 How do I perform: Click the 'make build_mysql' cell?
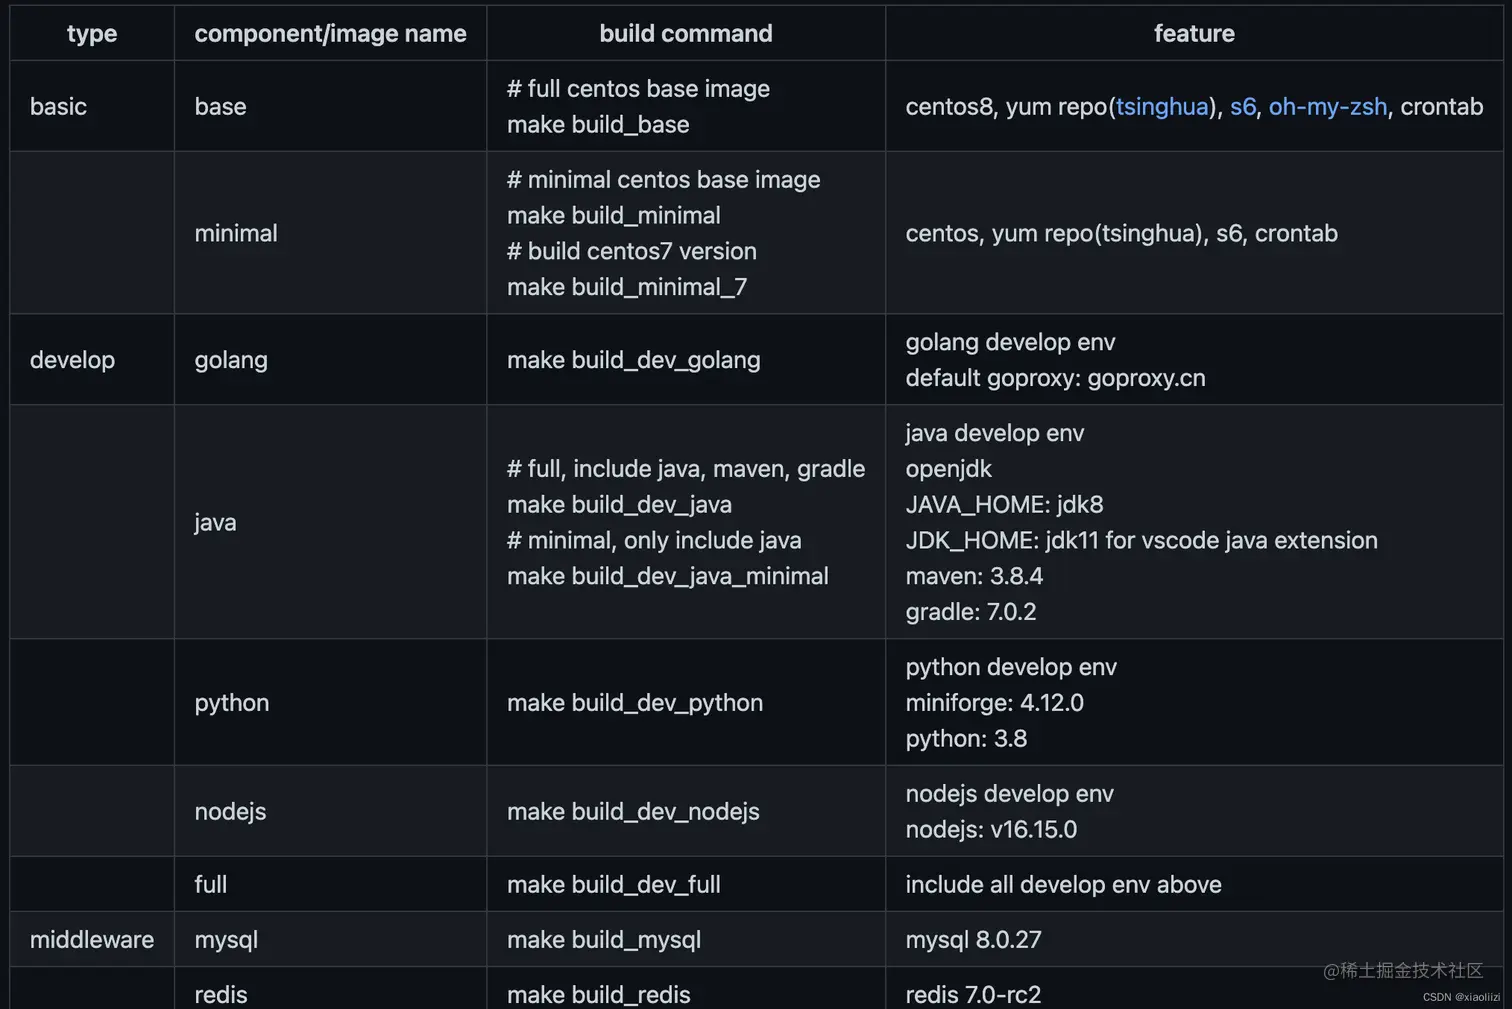(686, 939)
